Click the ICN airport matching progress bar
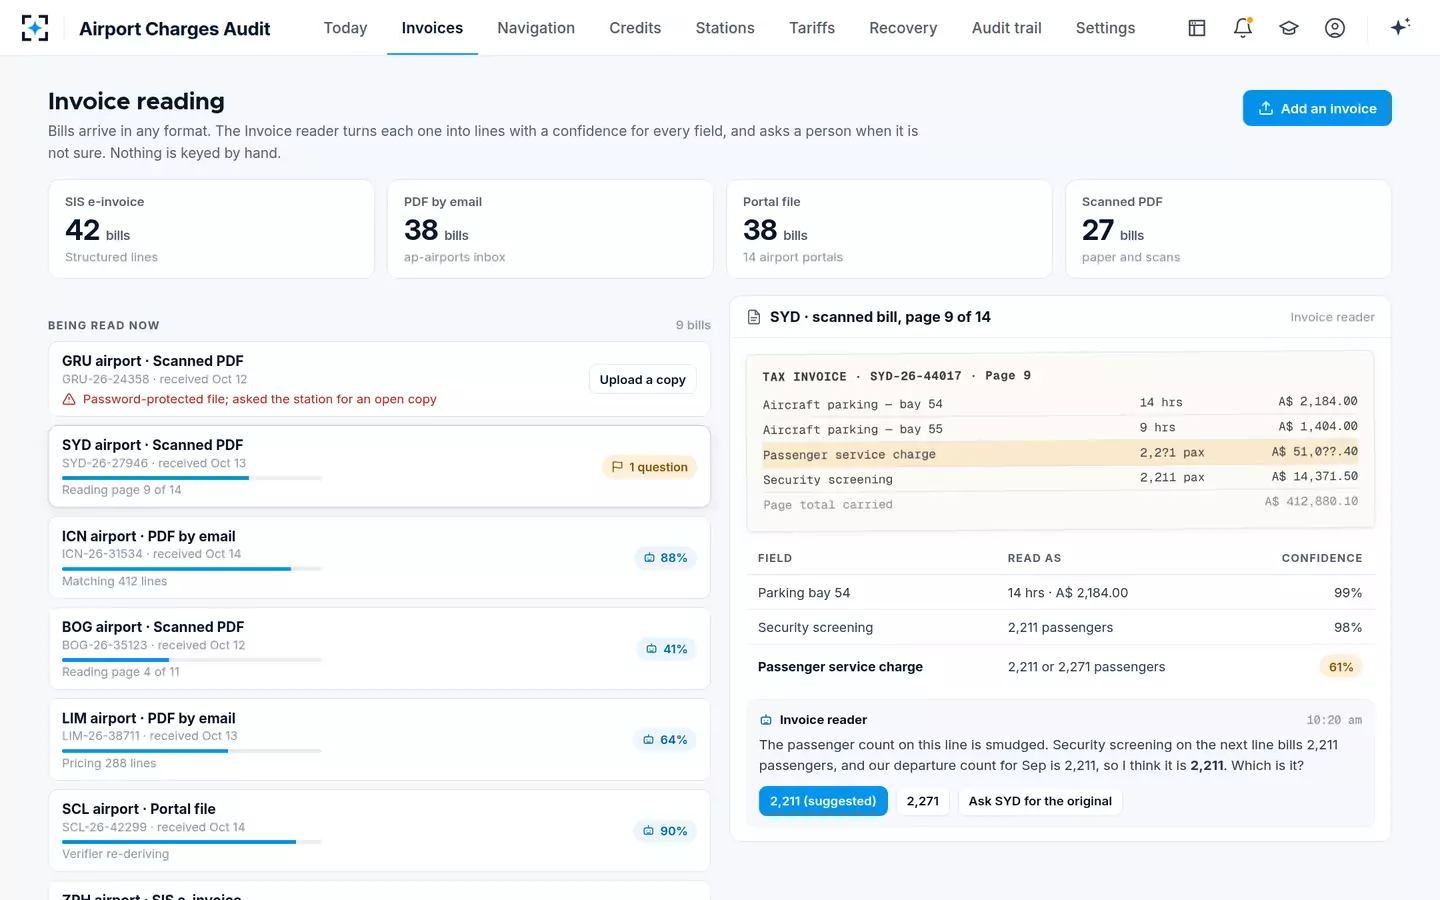Image resolution: width=1440 pixels, height=900 pixels. pos(192,569)
